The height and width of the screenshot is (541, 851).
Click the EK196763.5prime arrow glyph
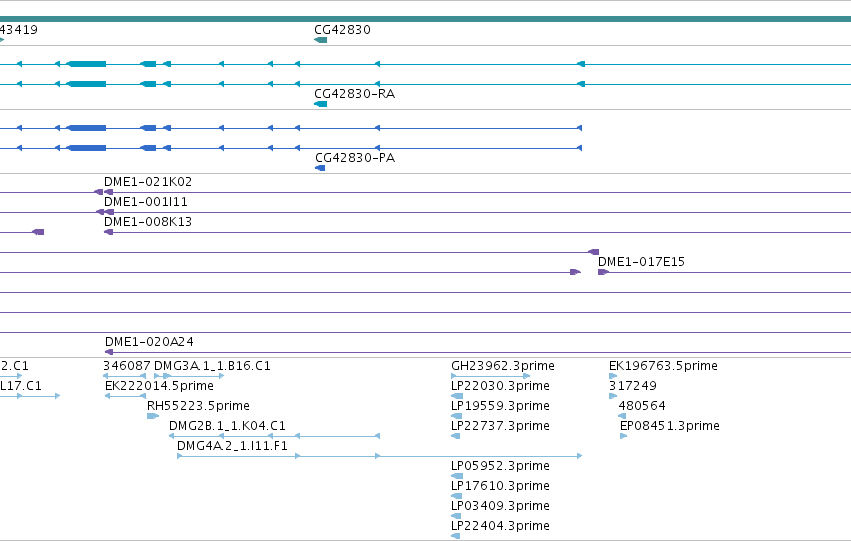click(x=613, y=376)
